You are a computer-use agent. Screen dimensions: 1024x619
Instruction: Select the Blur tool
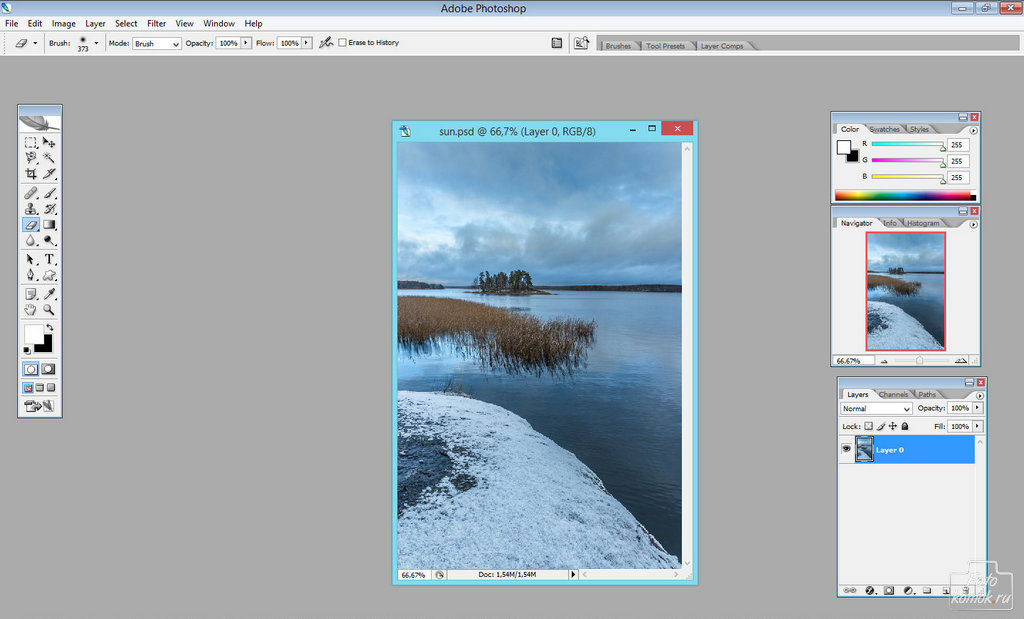[x=31, y=240]
